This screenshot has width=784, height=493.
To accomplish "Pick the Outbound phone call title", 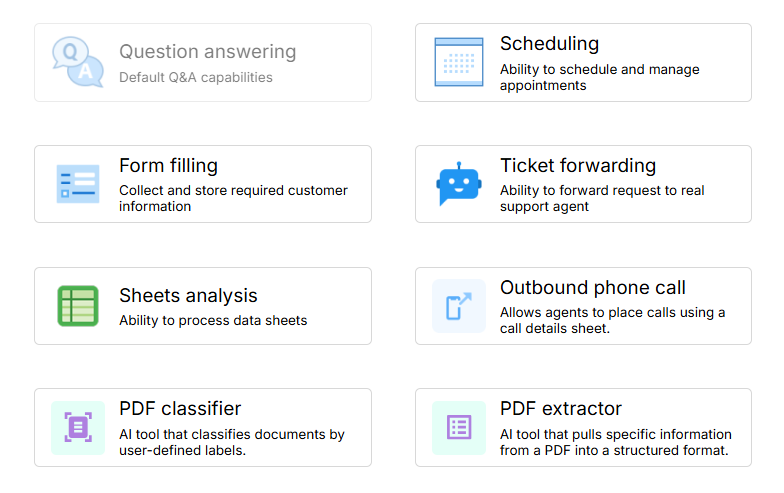I will coord(593,288).
